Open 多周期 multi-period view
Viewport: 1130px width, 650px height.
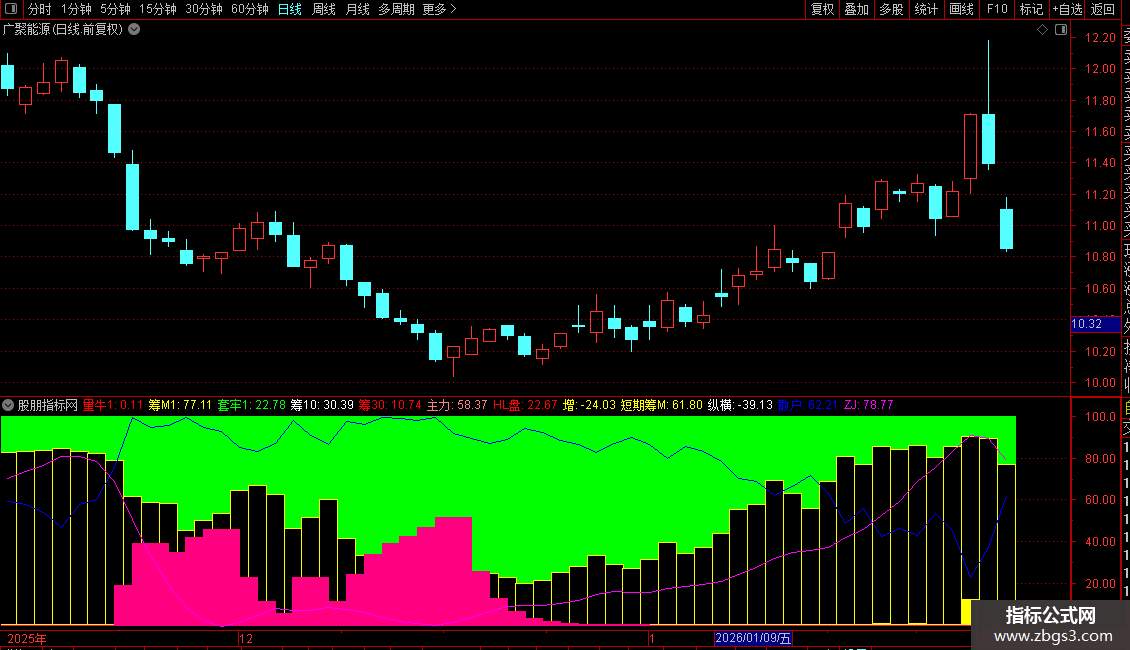396,9
